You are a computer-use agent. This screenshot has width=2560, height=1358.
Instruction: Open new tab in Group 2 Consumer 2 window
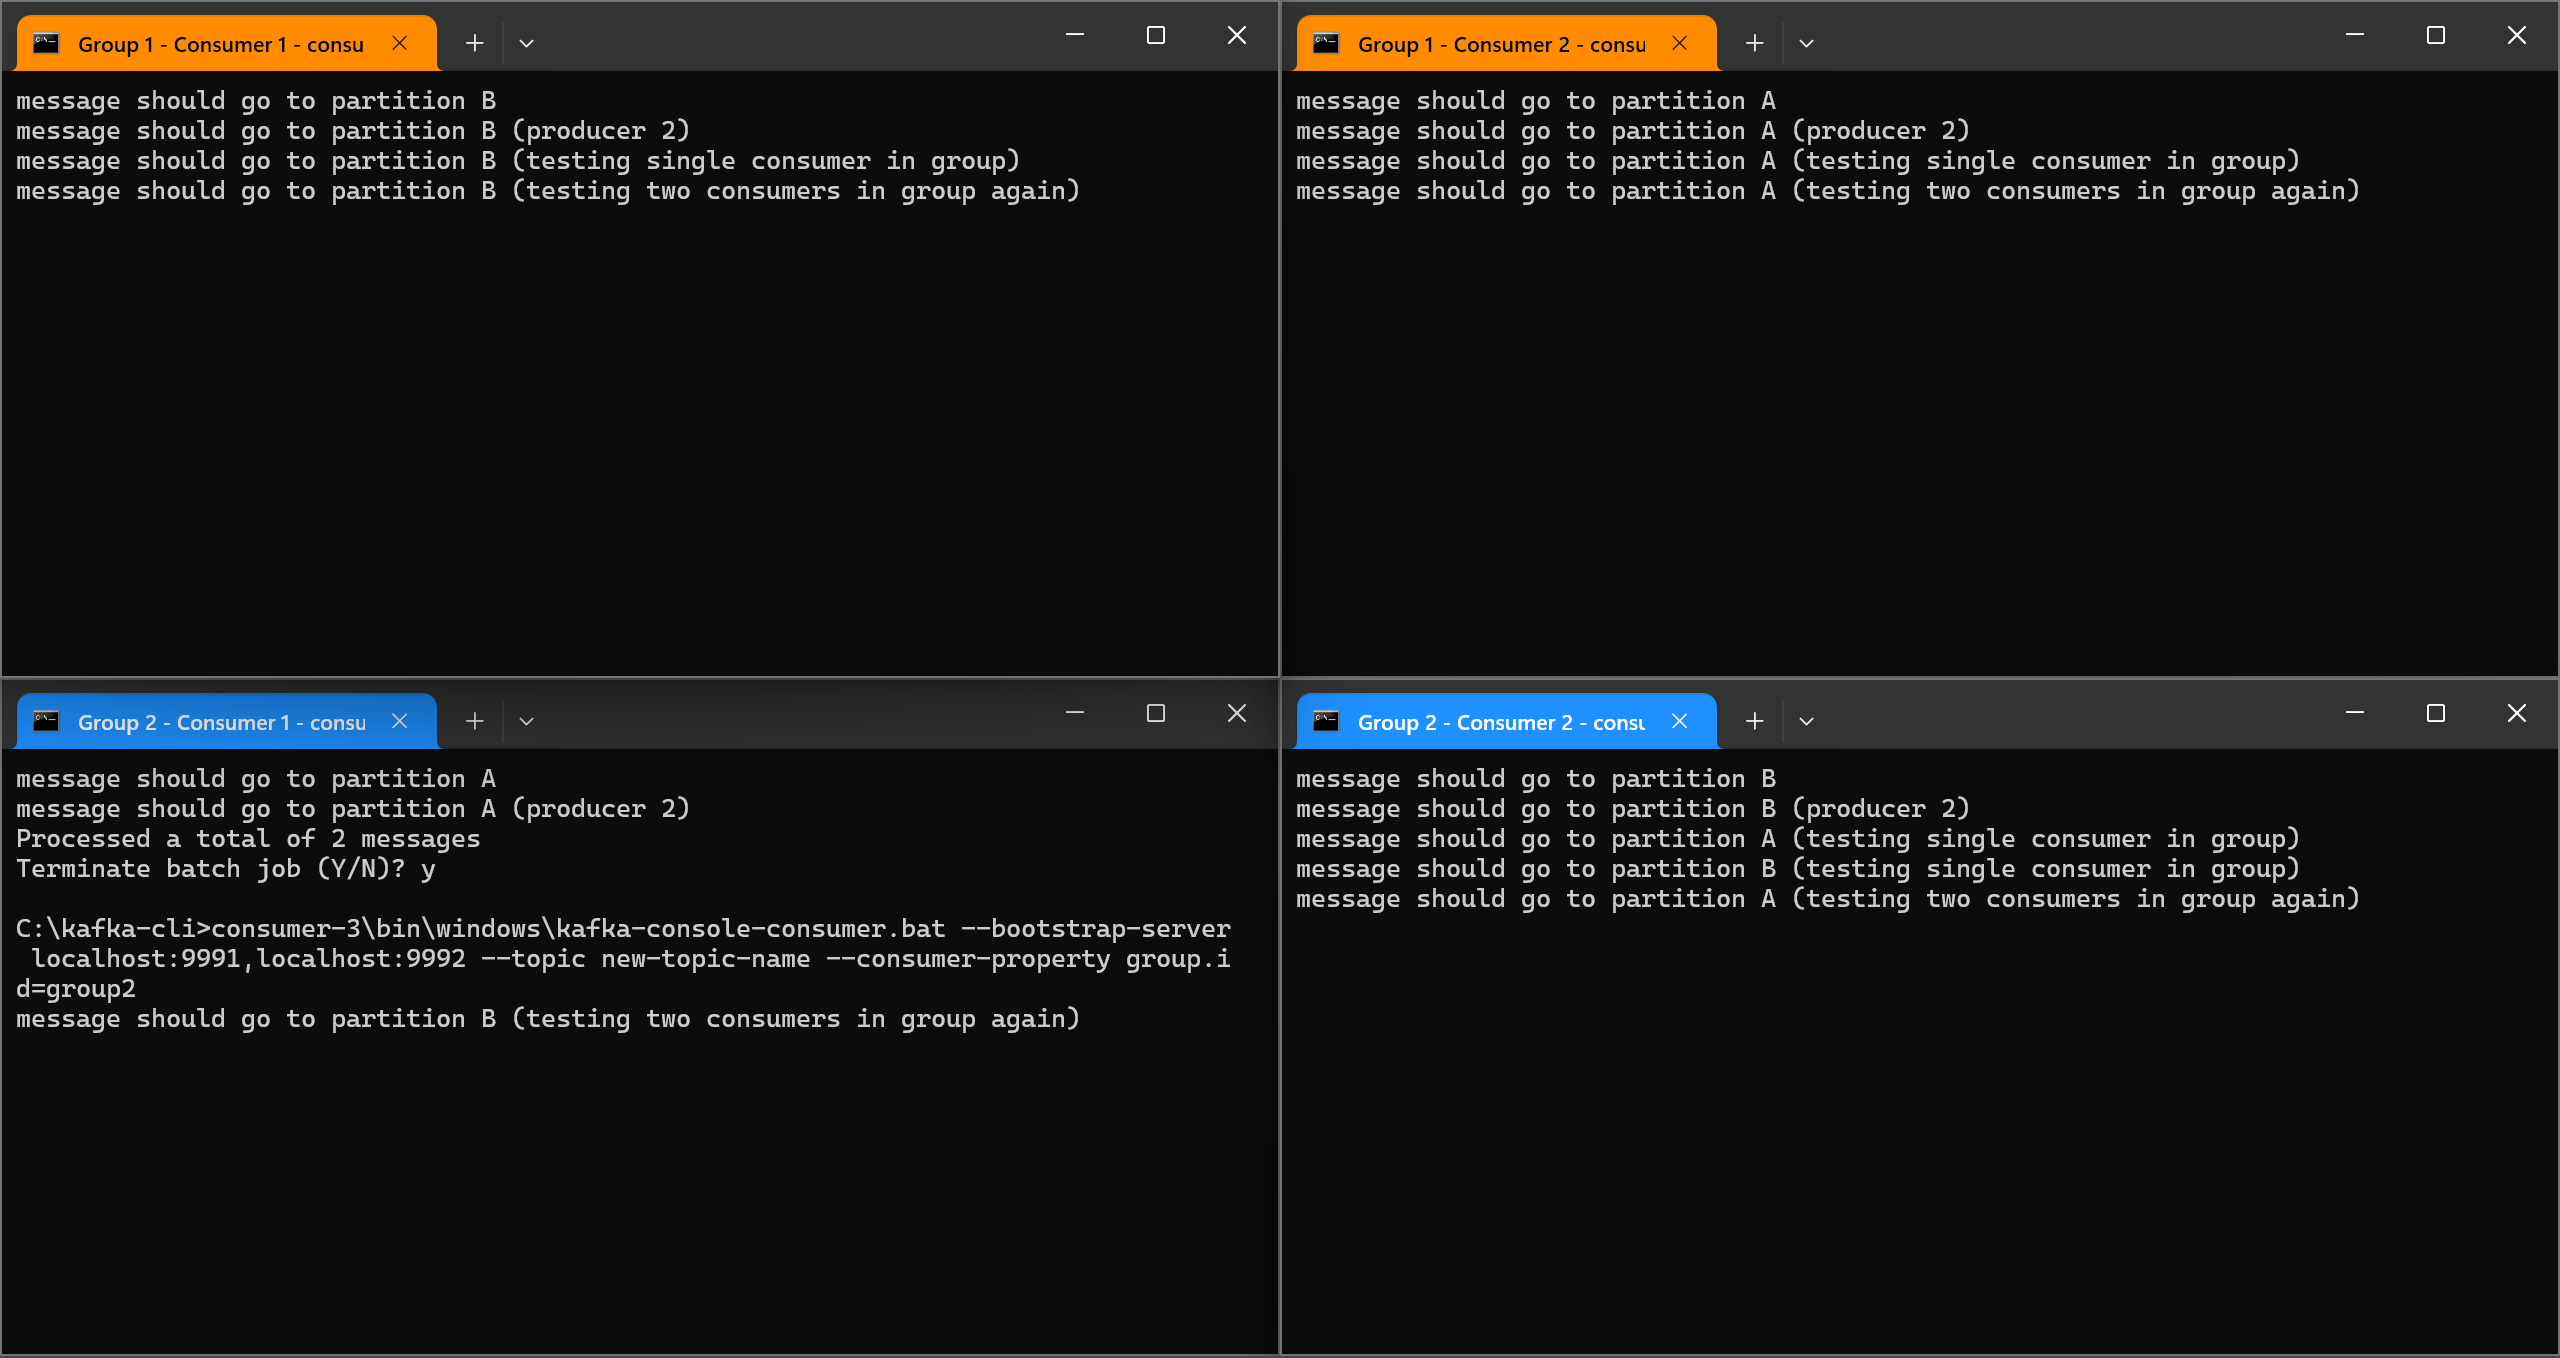(1755, 721)
